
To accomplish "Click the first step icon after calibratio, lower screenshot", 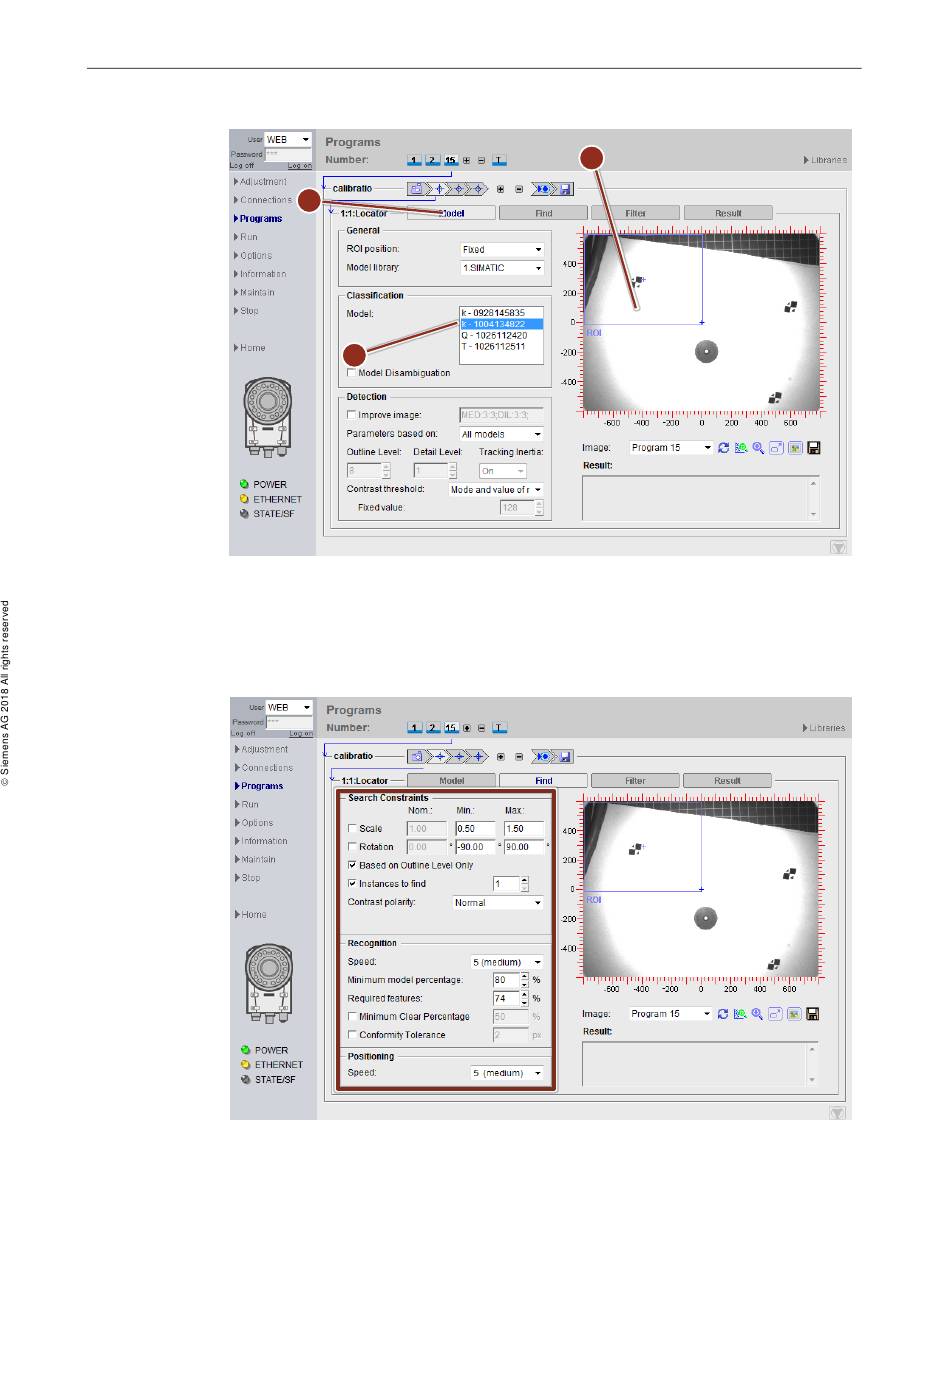I will pyautogui.click(x=417, y=756).
